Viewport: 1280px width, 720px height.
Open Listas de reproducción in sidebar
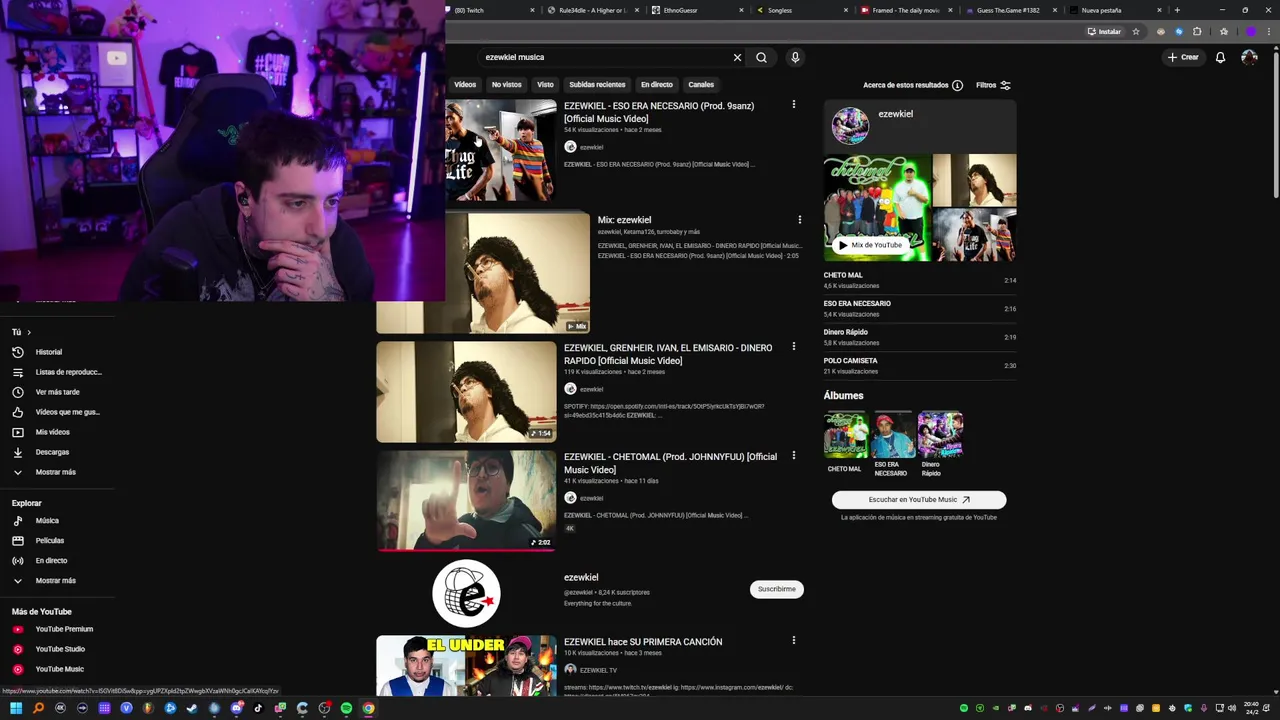click(x=57, y=372)
